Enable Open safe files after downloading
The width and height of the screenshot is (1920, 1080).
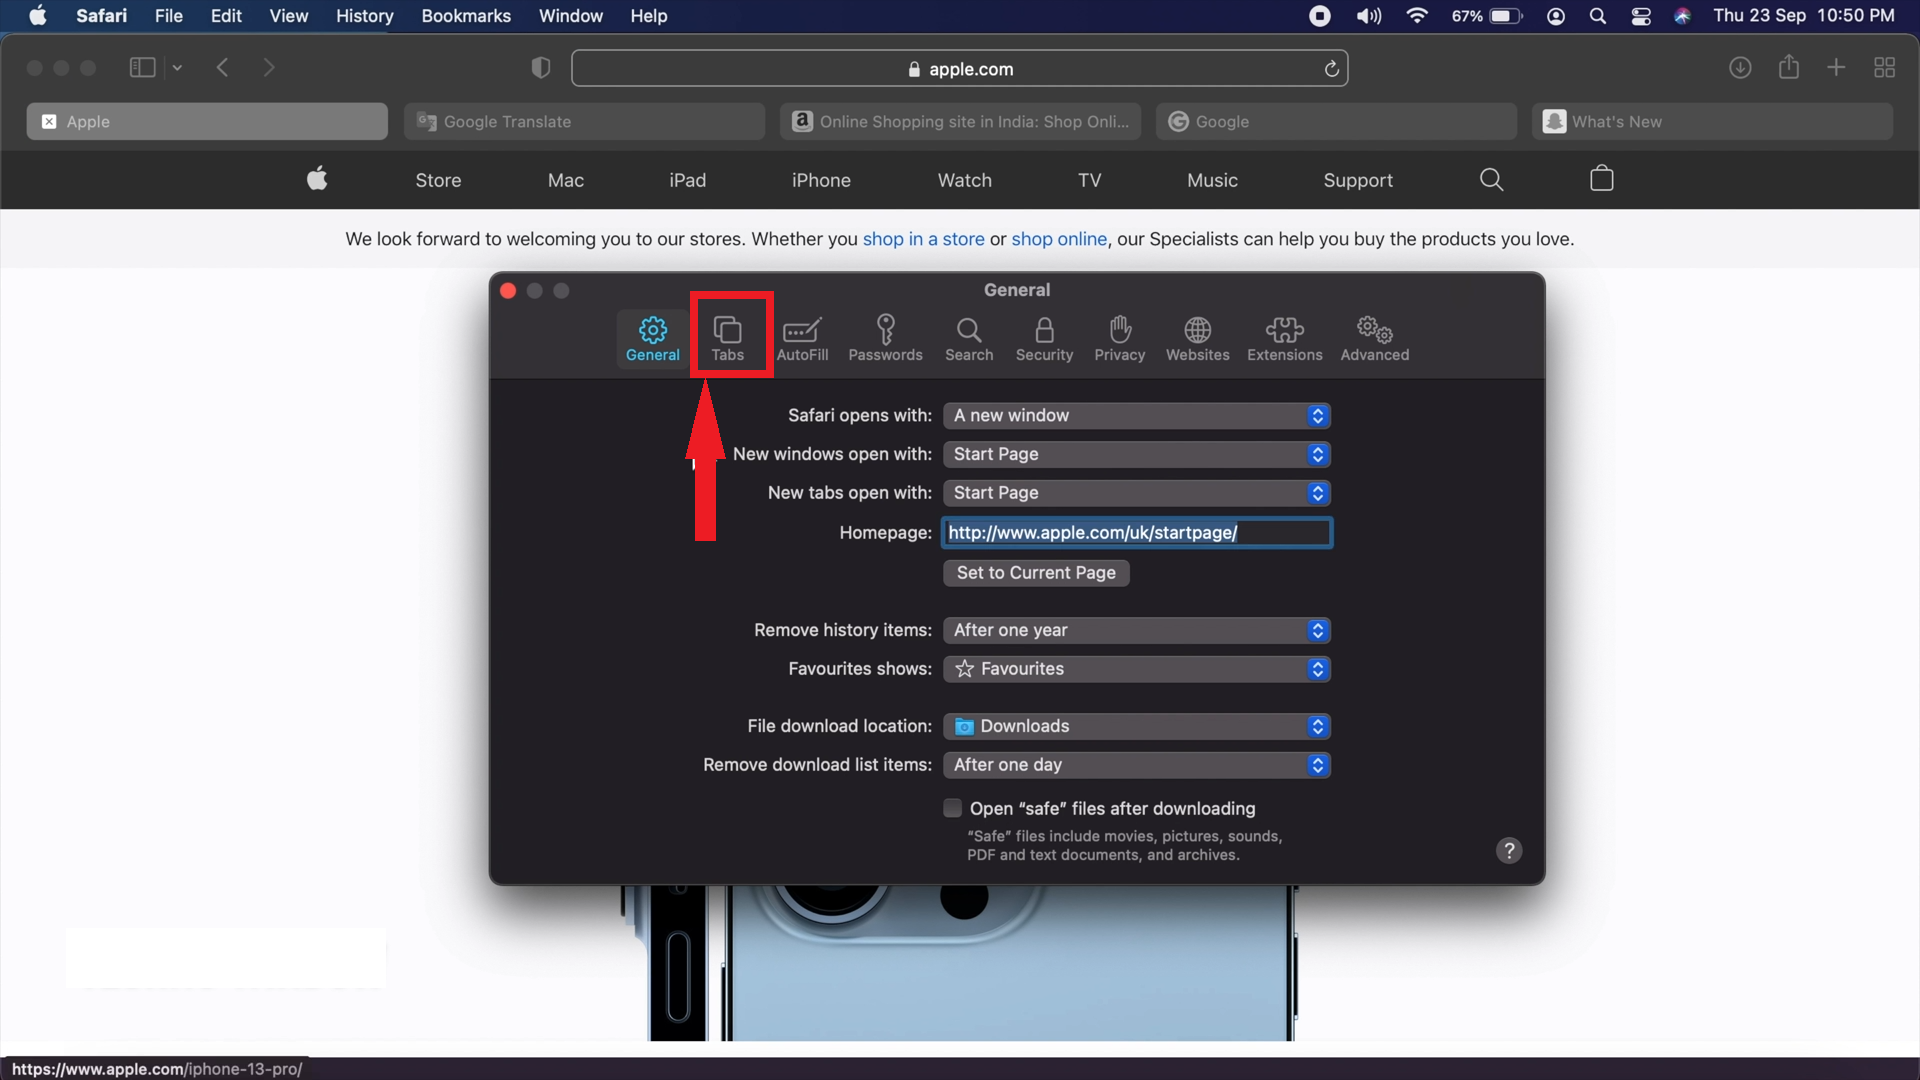951,808
